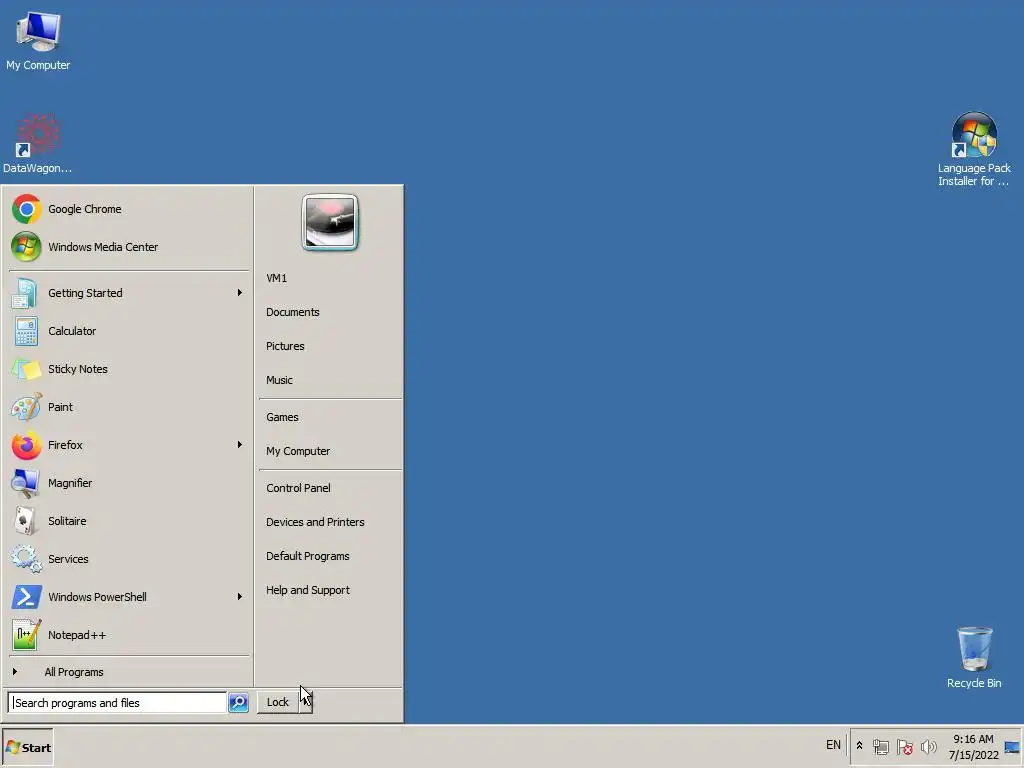Image resolution: width=1024 pixels, height=768 pixels.
Task: Launch the Windows PowerShell icon
Action: point(26,597)
